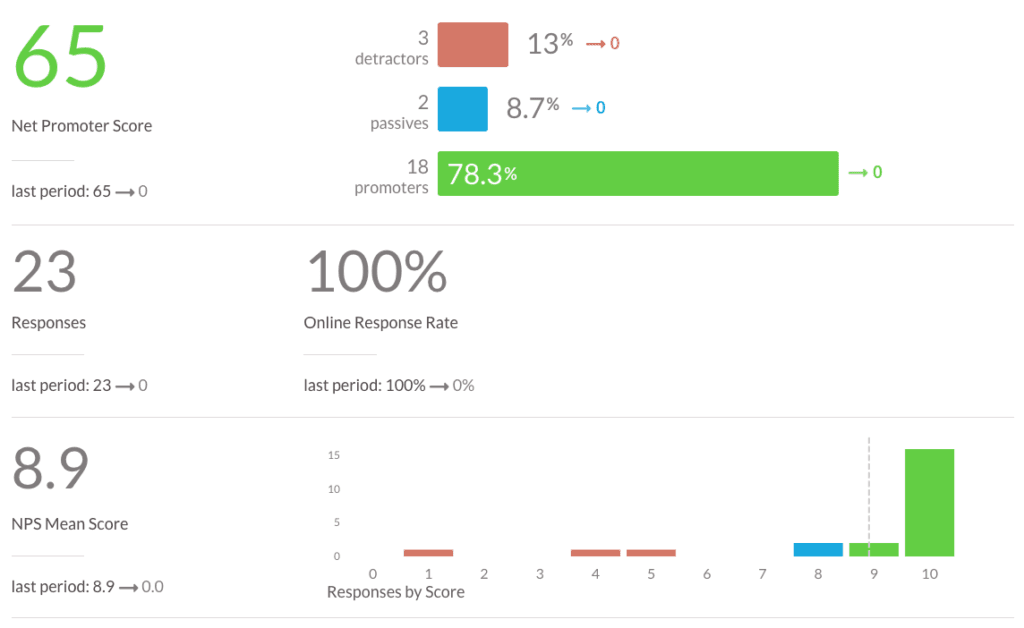This screenshot has width=1024, height=628.
Task: Click the large 65 Net Promoter Score
Action: [60, 56]
